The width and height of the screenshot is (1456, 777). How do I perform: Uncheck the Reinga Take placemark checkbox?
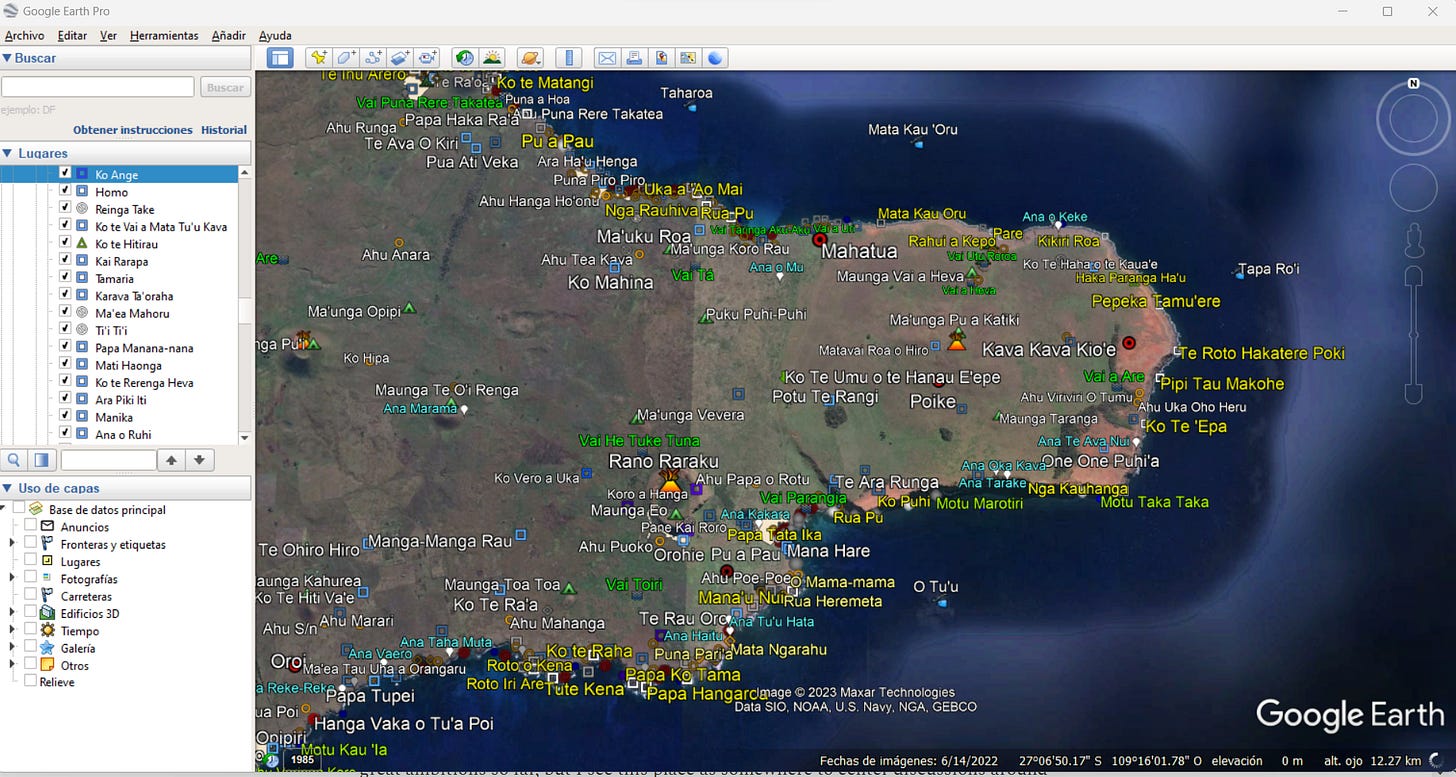pyautogui.click(x=65, y=209)
